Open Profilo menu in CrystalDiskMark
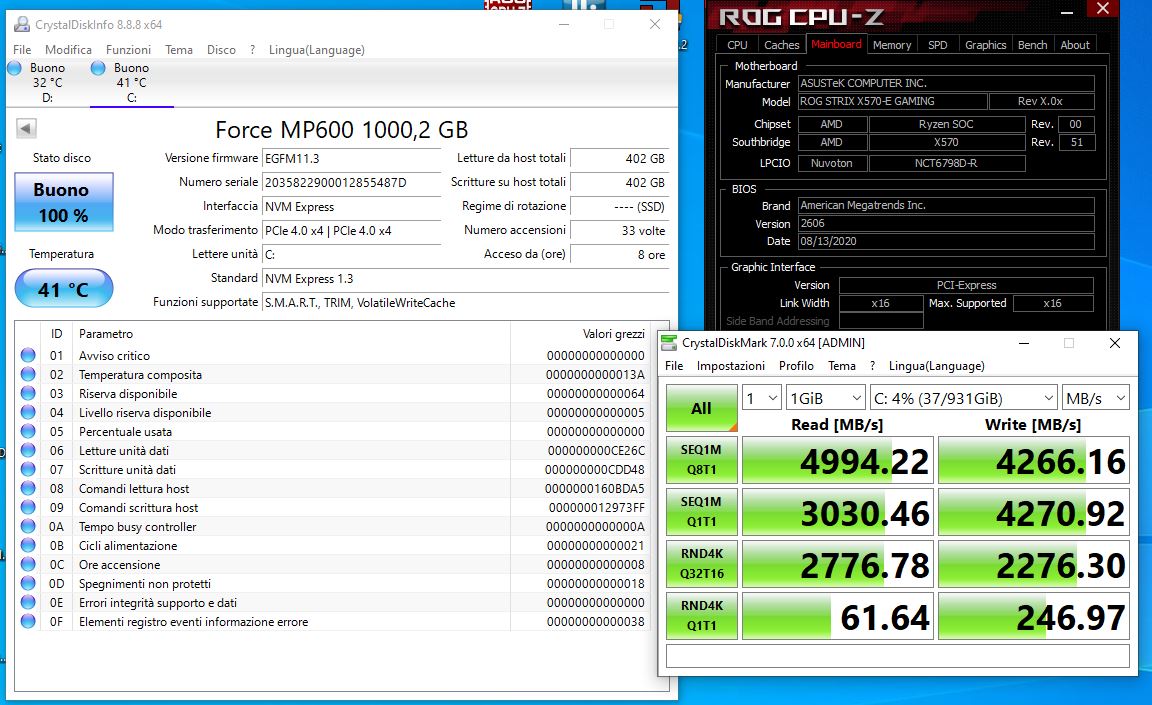This screenshot has height=705, width=1152. tap(796, 366)
